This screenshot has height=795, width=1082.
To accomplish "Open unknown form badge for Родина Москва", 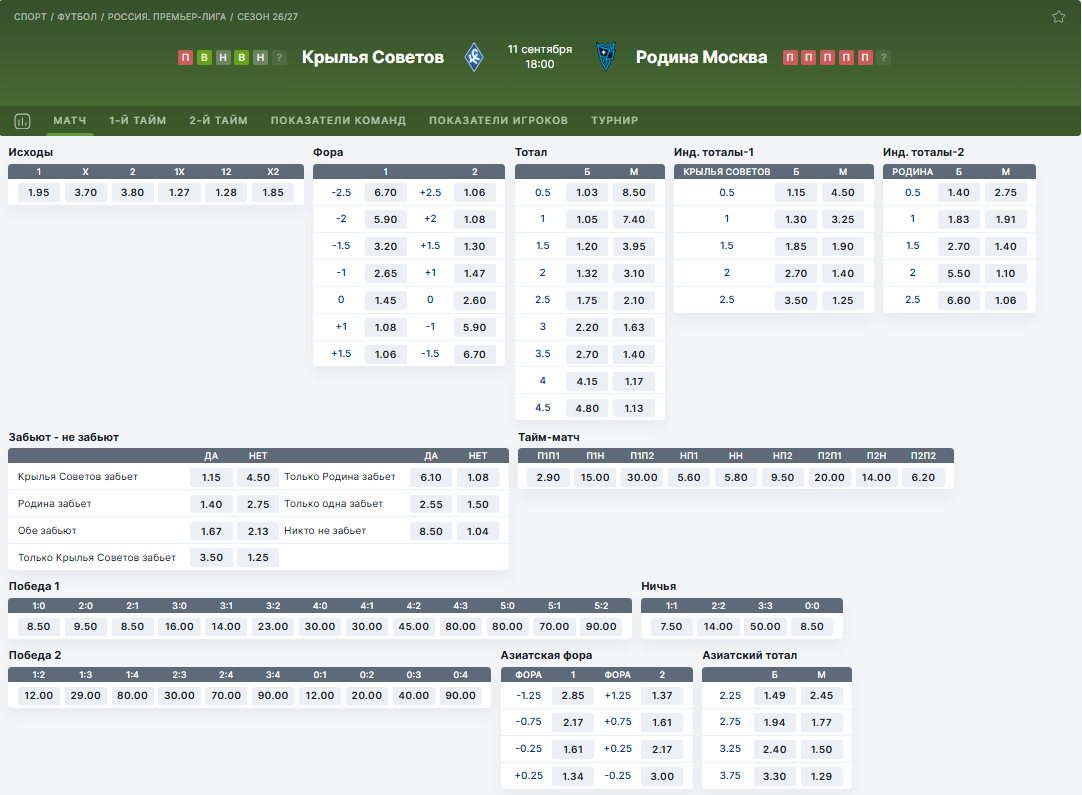I will coord(883,57).
